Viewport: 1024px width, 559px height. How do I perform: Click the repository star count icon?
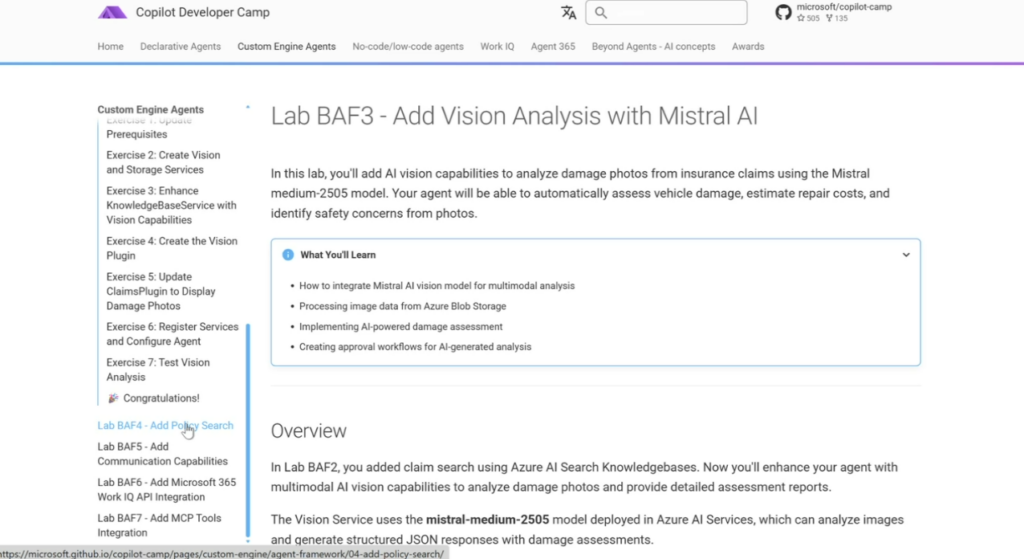coord(801,18)
